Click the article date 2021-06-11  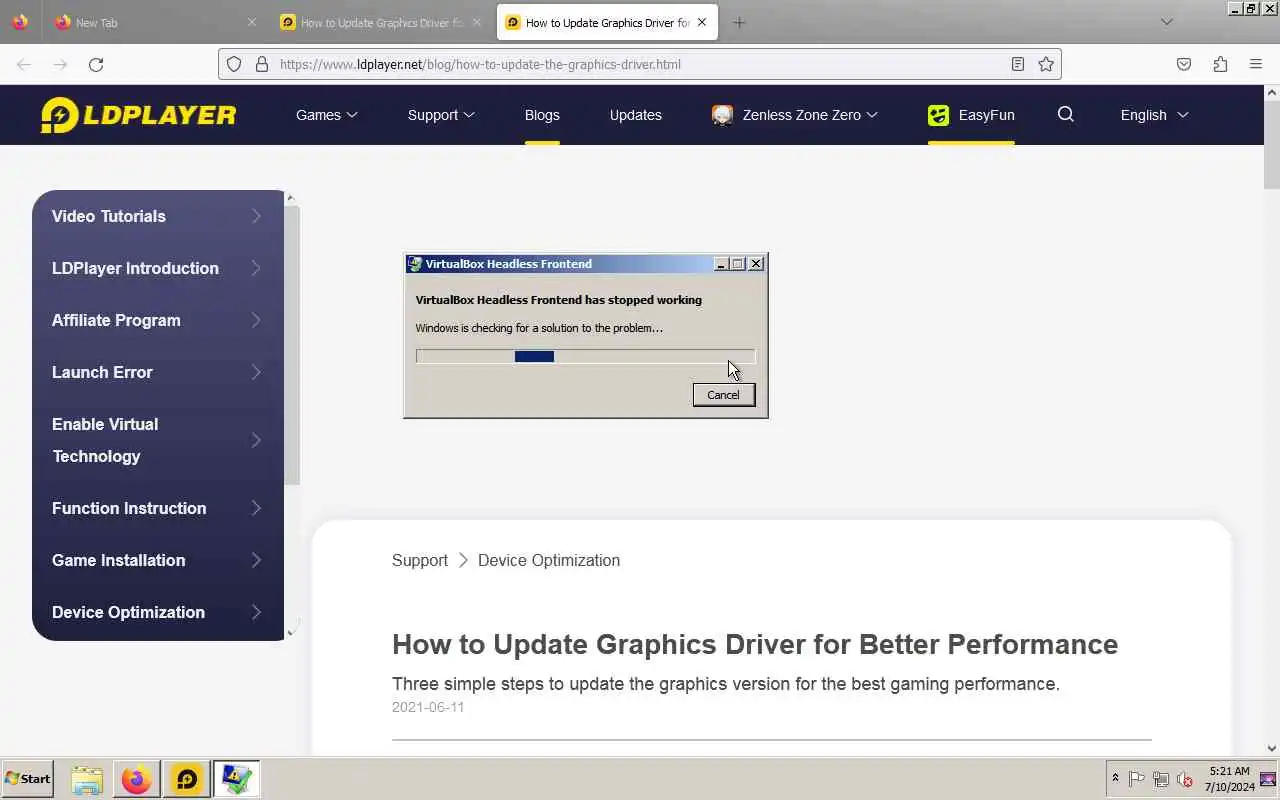[x=428, y=707]
